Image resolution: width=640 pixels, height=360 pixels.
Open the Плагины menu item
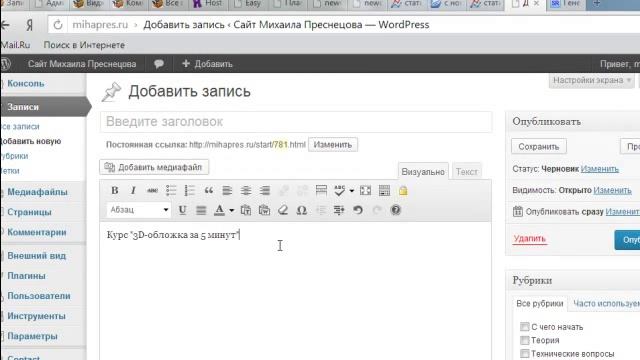coord(26,276)
